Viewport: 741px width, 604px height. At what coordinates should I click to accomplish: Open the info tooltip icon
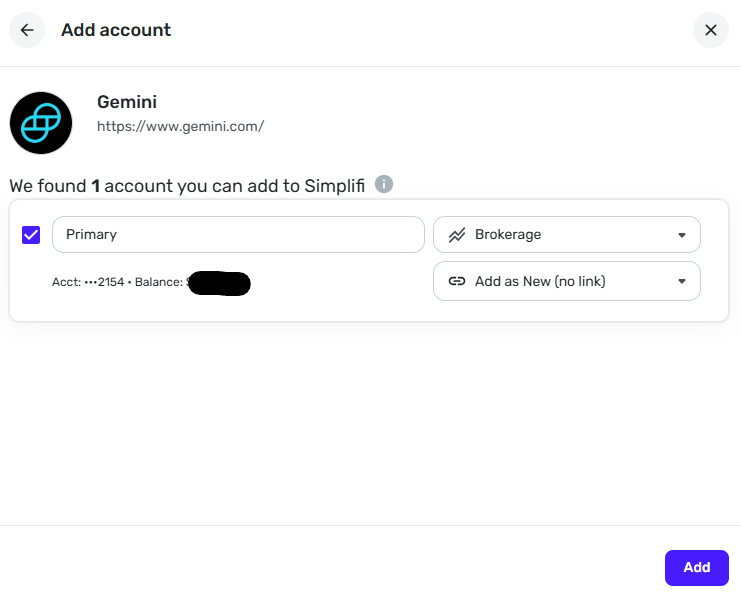point(384,184)
